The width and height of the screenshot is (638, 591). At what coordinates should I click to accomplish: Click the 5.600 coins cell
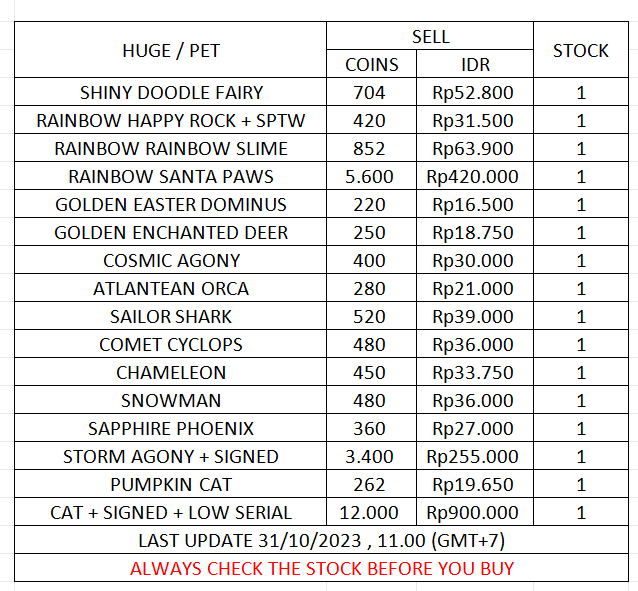click(372, 177)
